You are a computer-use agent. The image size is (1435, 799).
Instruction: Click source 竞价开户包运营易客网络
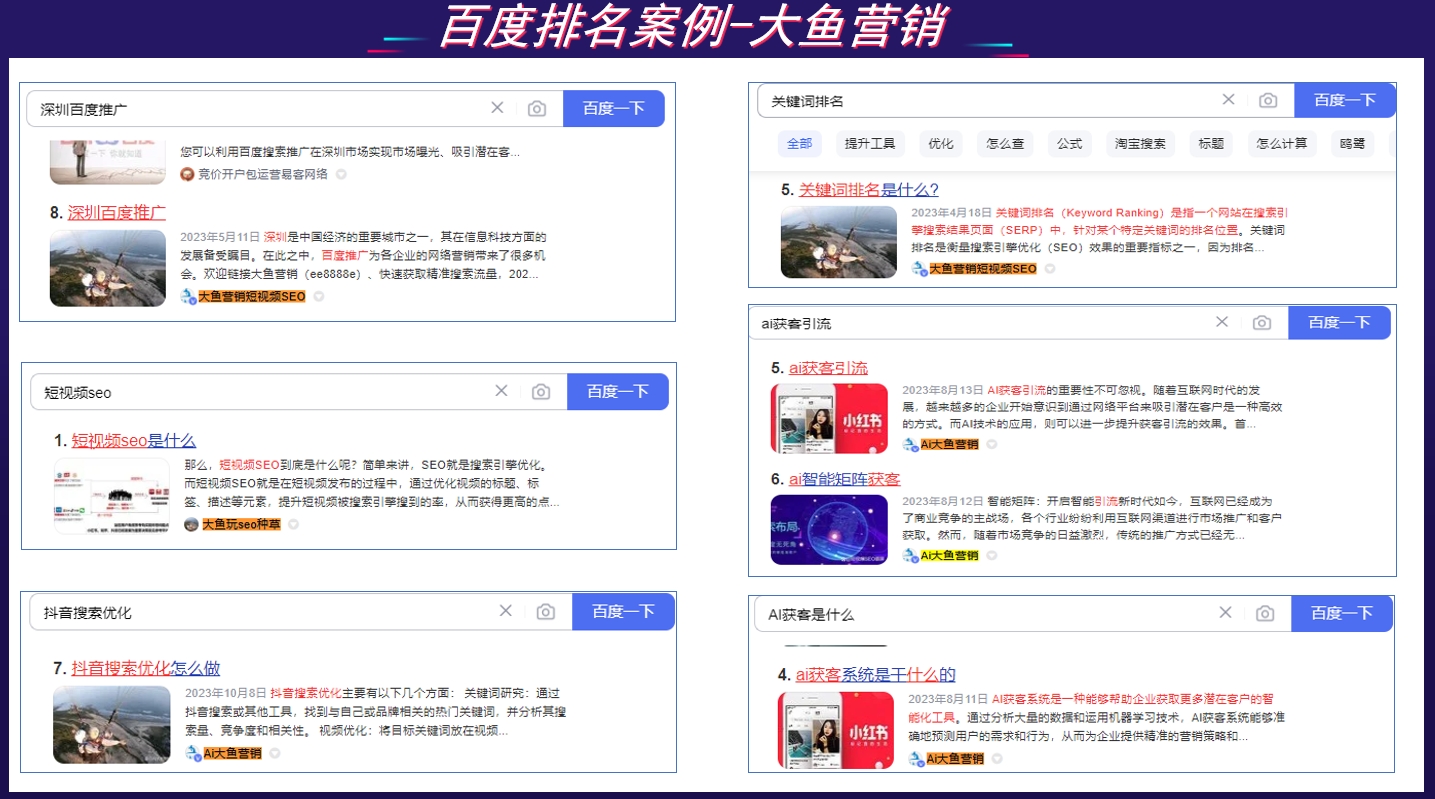(x=262, y=174)
